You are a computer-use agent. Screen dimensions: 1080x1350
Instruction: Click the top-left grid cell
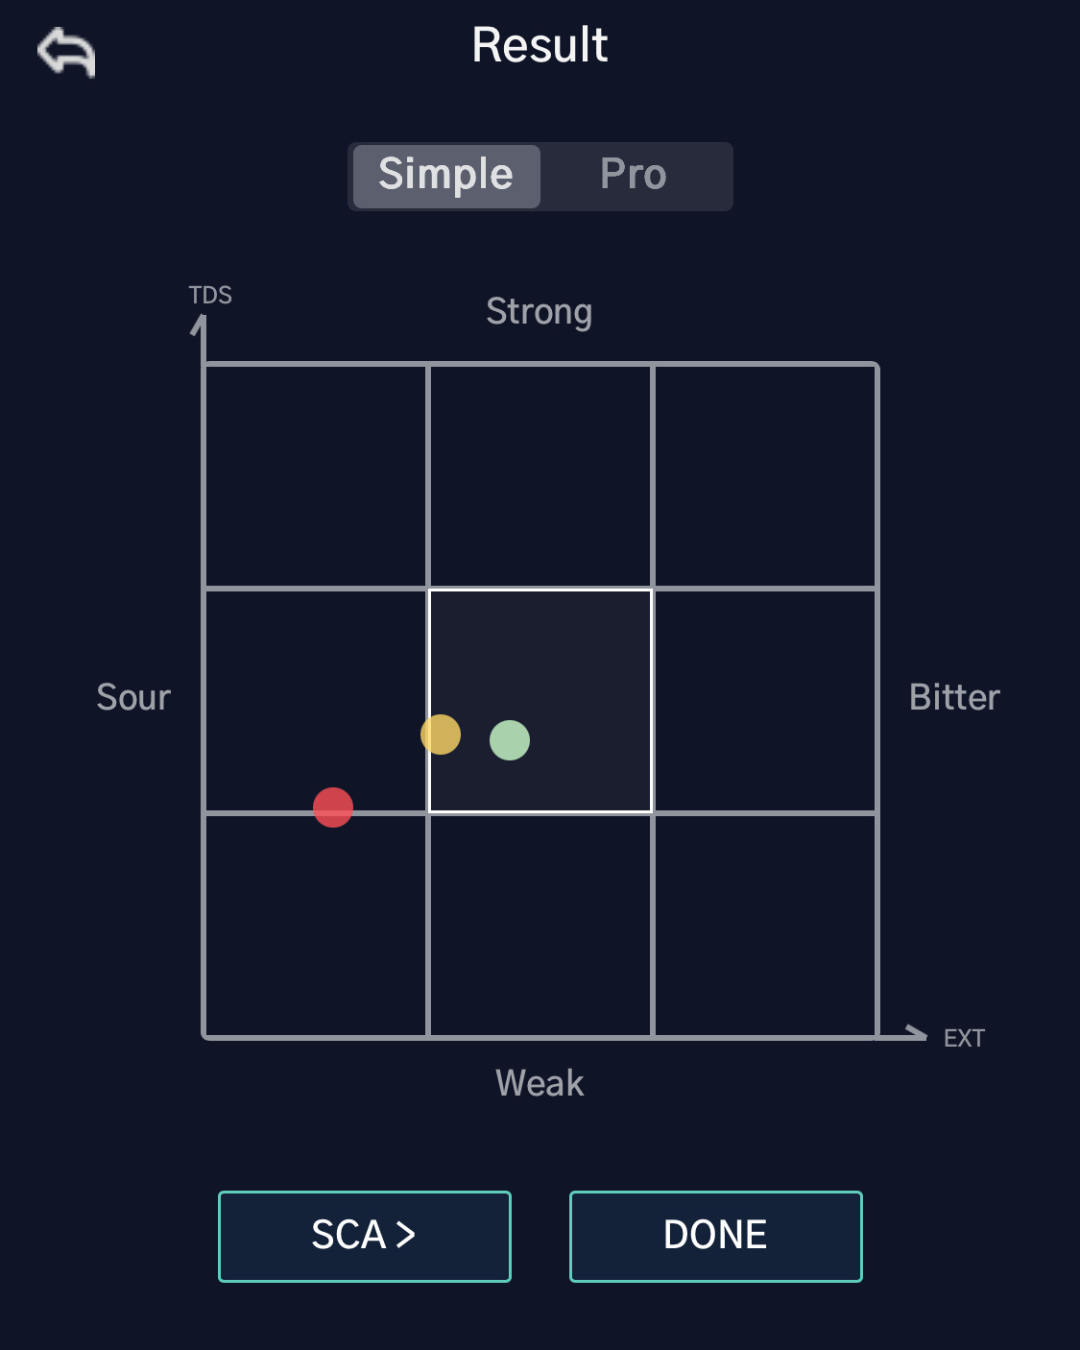click(x=316, y=476)
